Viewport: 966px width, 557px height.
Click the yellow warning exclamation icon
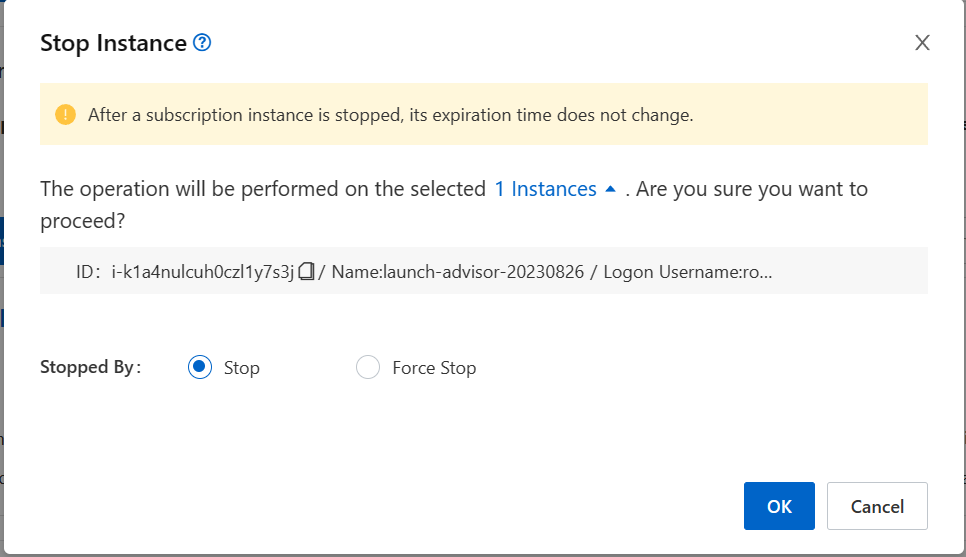click(65, 115)
